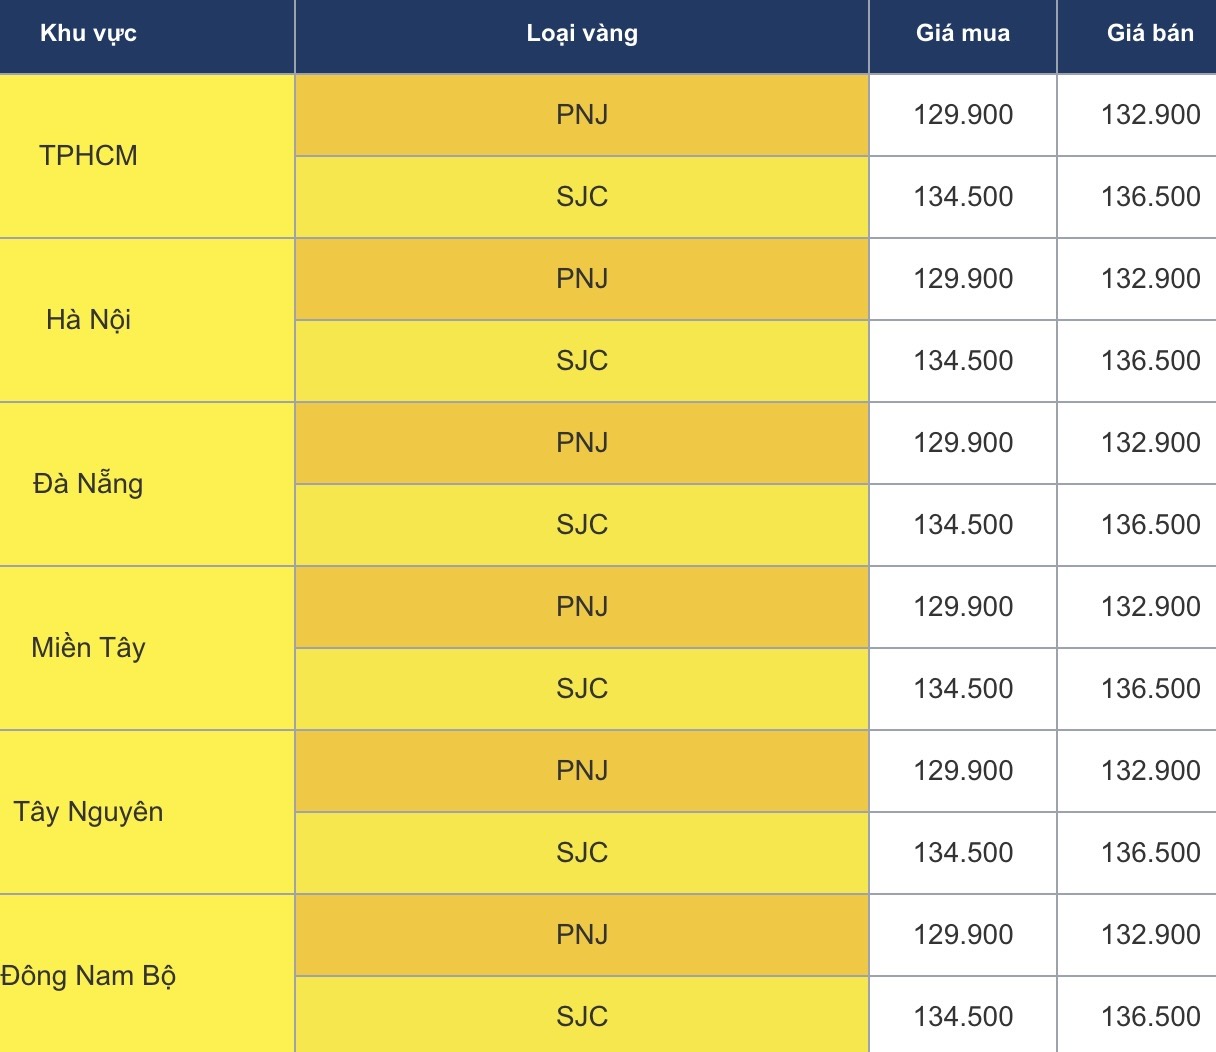Click PNJ gold type in TPHCM row

click(582, 115)
